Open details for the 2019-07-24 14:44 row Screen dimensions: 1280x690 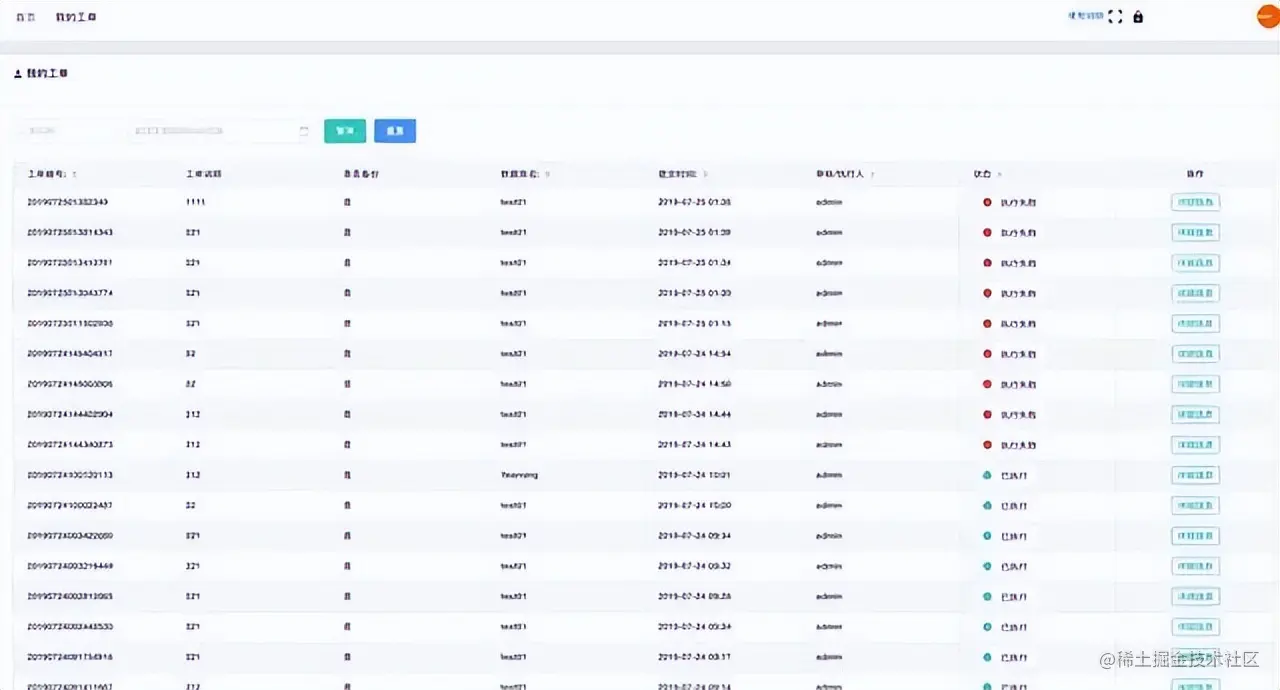pyautogui.click(x=1195, y=415)
